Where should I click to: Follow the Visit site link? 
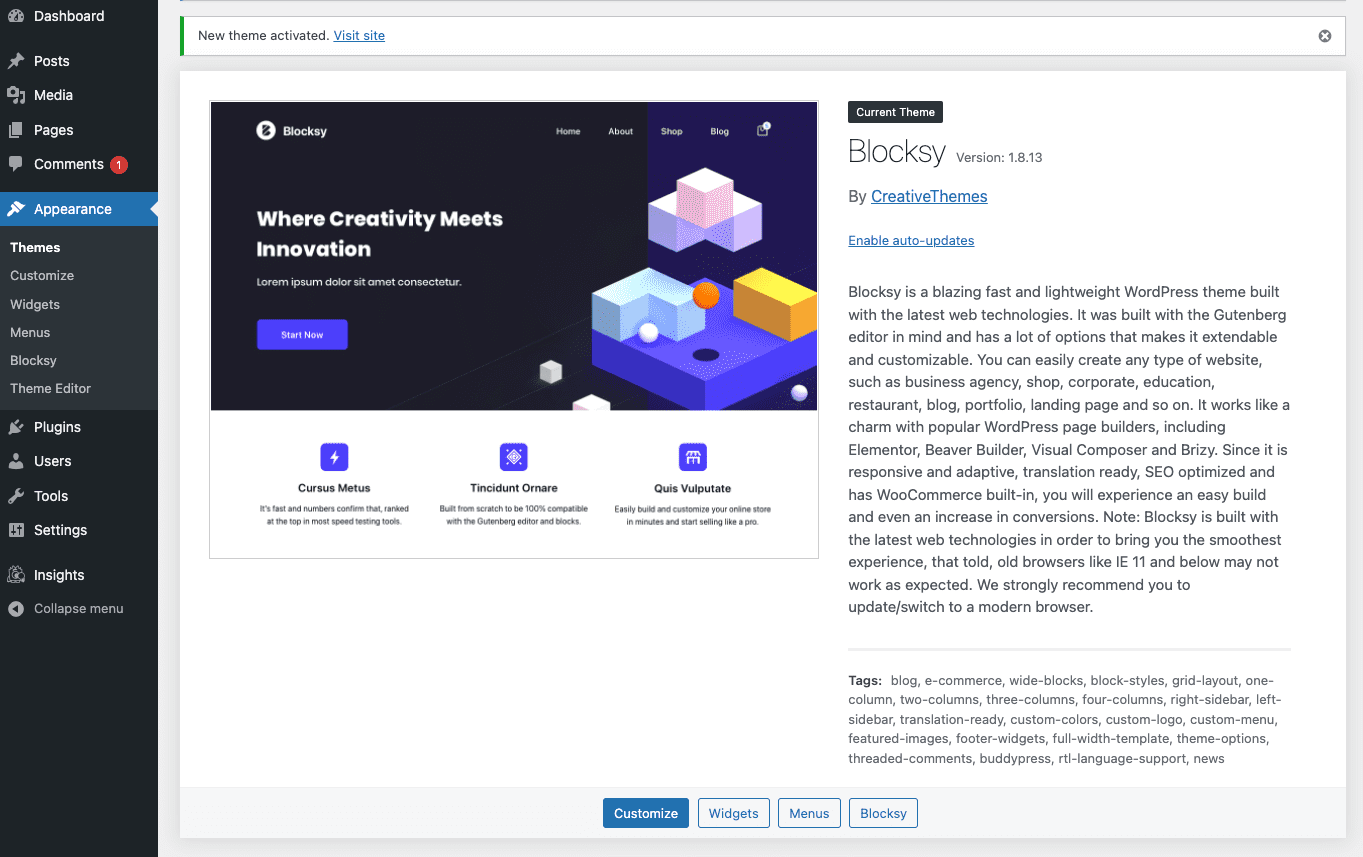(359, 35)
